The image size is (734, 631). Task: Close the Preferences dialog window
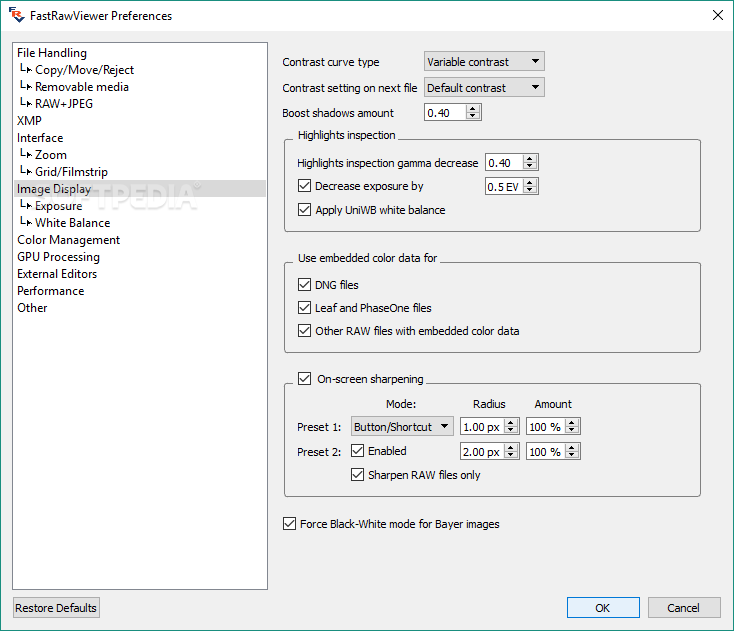point(717,15)
